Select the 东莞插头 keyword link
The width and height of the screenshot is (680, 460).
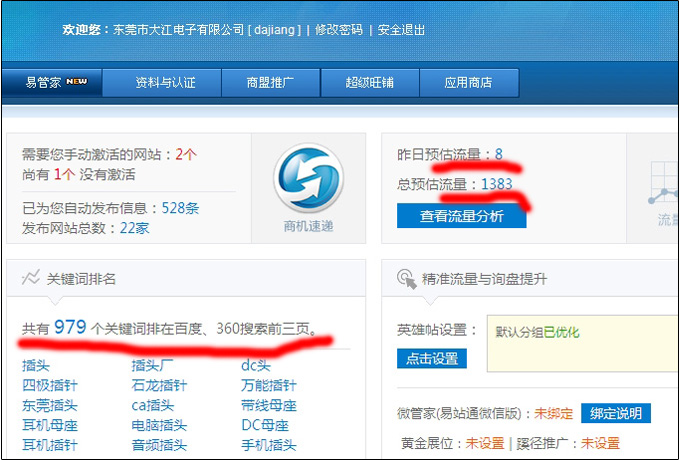click(50, 406)
